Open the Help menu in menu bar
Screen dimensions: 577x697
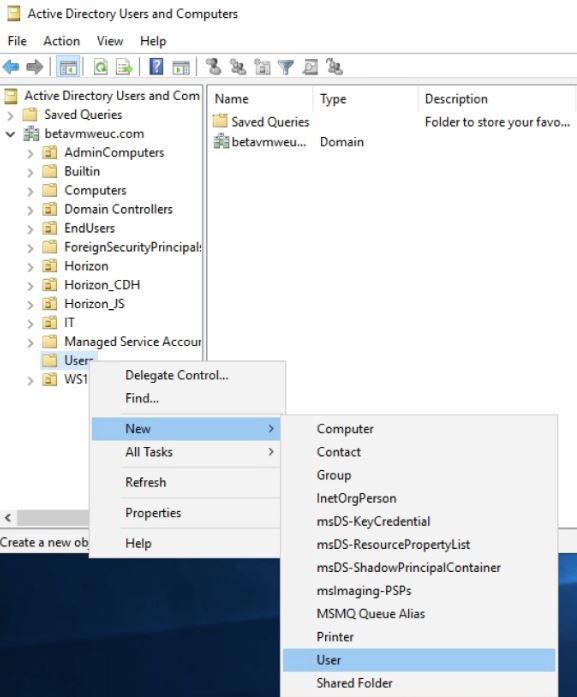pyautogui.click(x=153, y=41)
